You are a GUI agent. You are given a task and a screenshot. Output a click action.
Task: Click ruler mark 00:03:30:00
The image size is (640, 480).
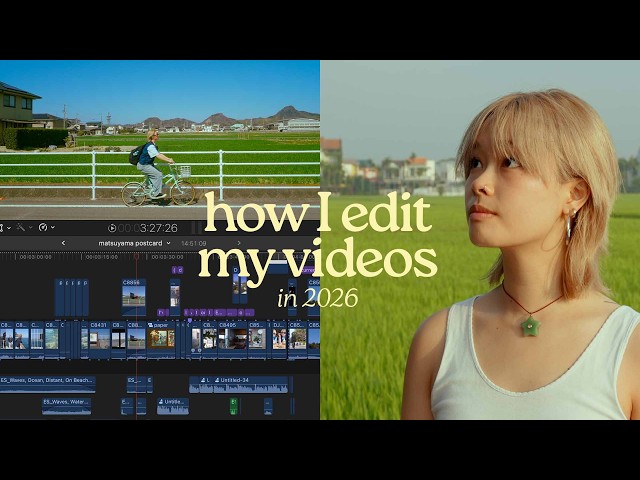click(167, 257)
